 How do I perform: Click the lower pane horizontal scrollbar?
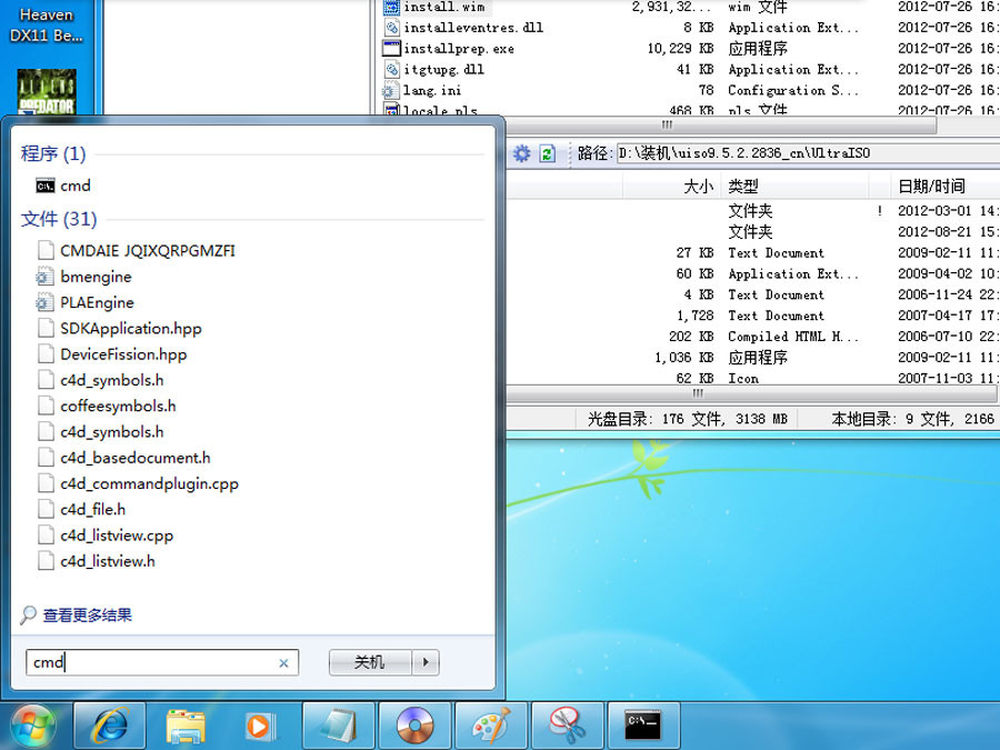click(x=753, y=393)
